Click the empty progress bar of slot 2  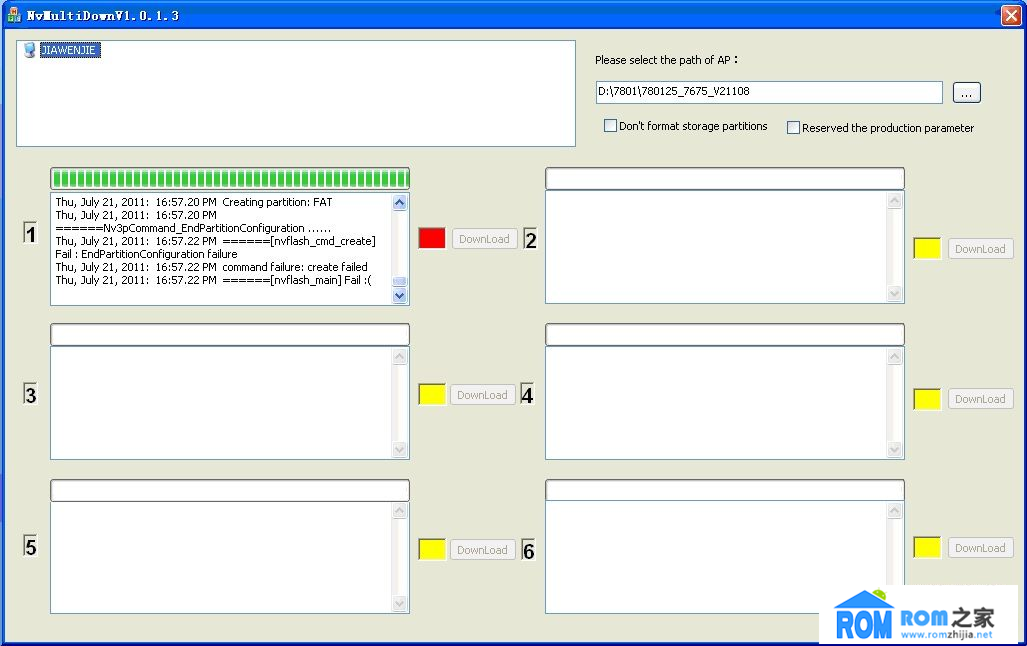(x=724, y=178)
